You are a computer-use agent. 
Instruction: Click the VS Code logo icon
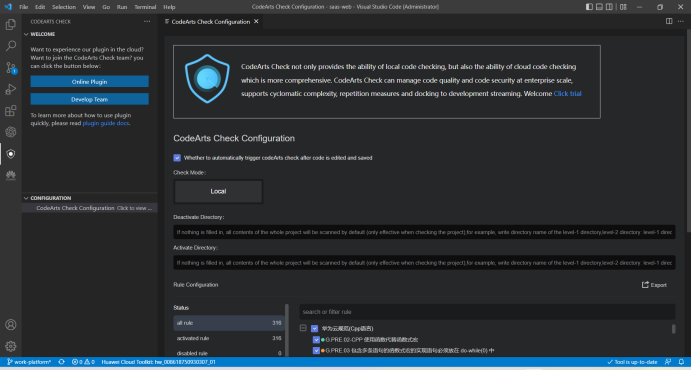click(x=8, y=7)
